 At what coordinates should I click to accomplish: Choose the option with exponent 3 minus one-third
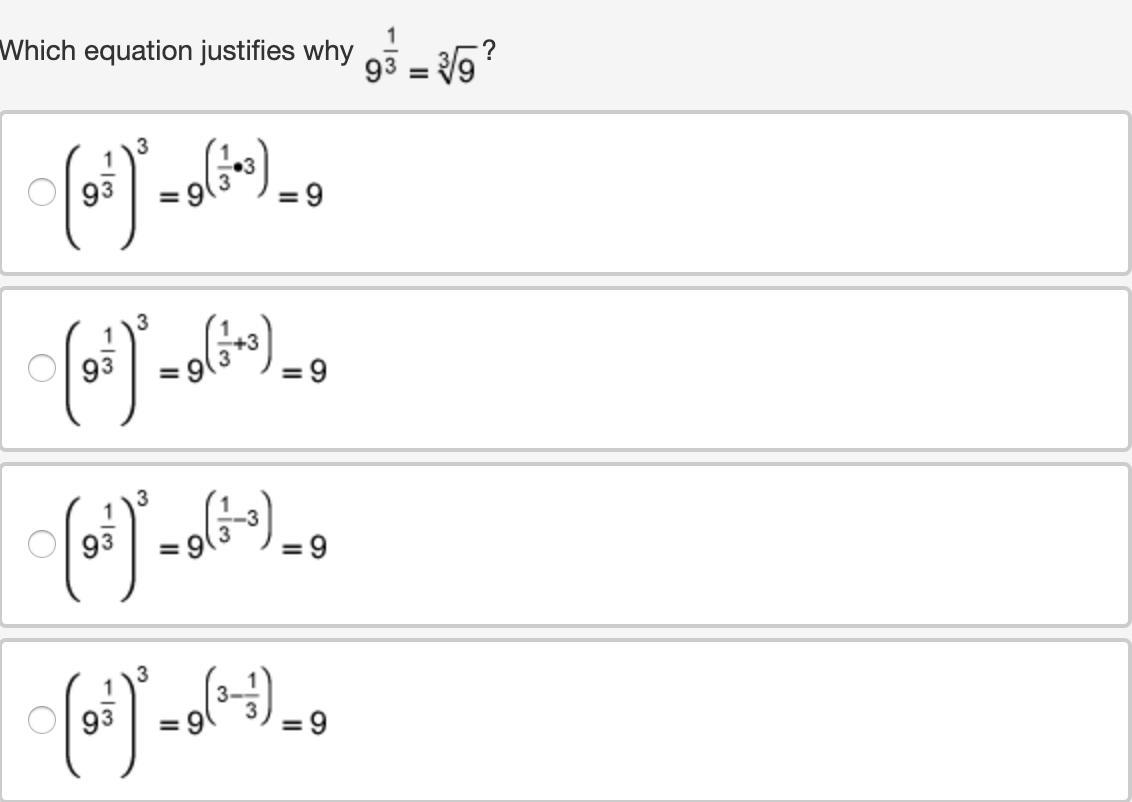(41, 719)
